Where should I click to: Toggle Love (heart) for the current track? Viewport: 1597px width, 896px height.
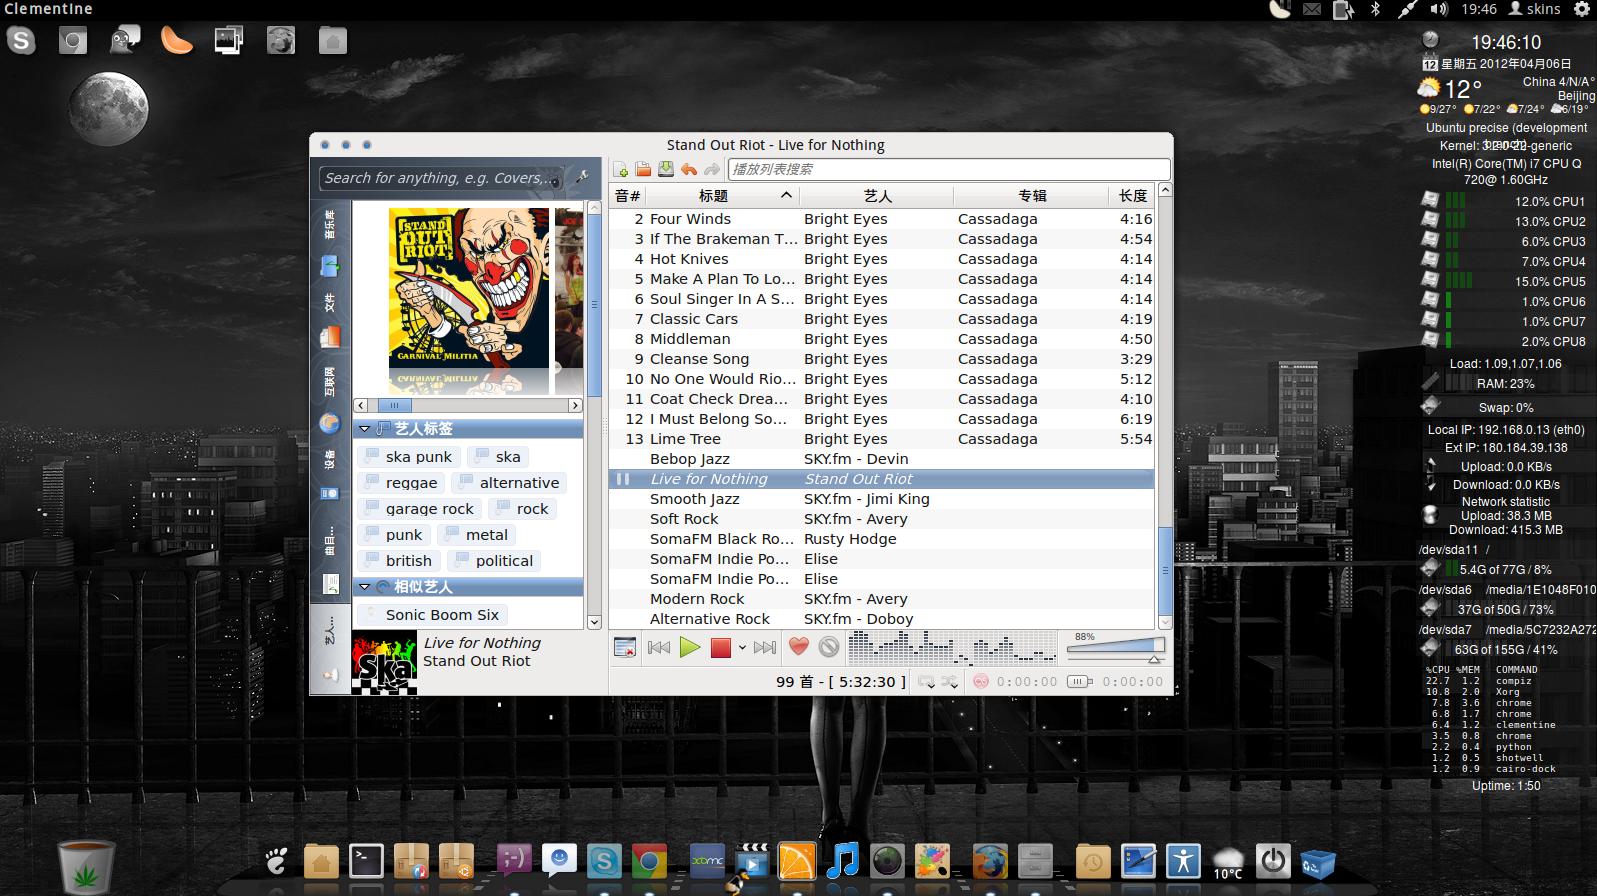click(x=798, y=647)
